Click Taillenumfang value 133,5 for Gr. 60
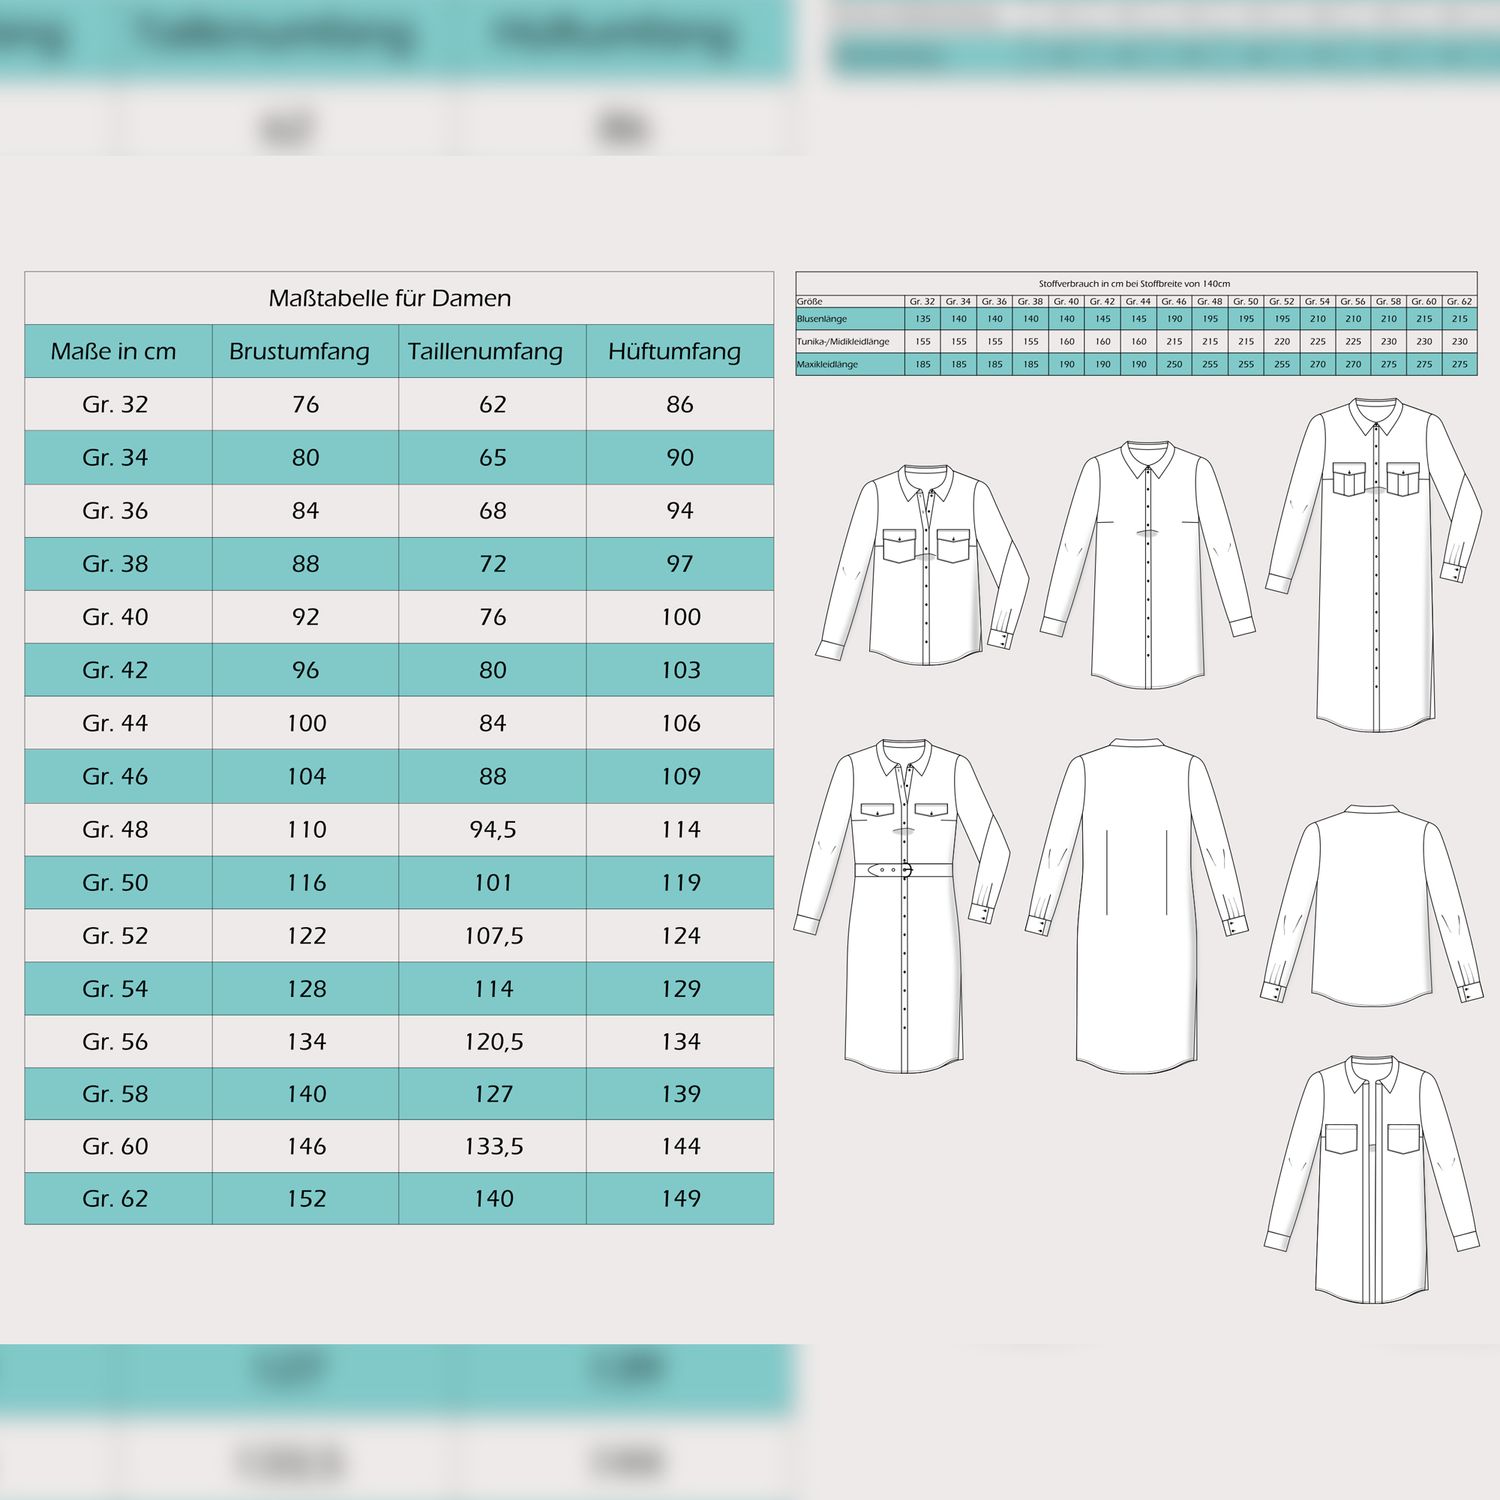The width and height of the screenshot is (1500, 1500). point(494,1146)
